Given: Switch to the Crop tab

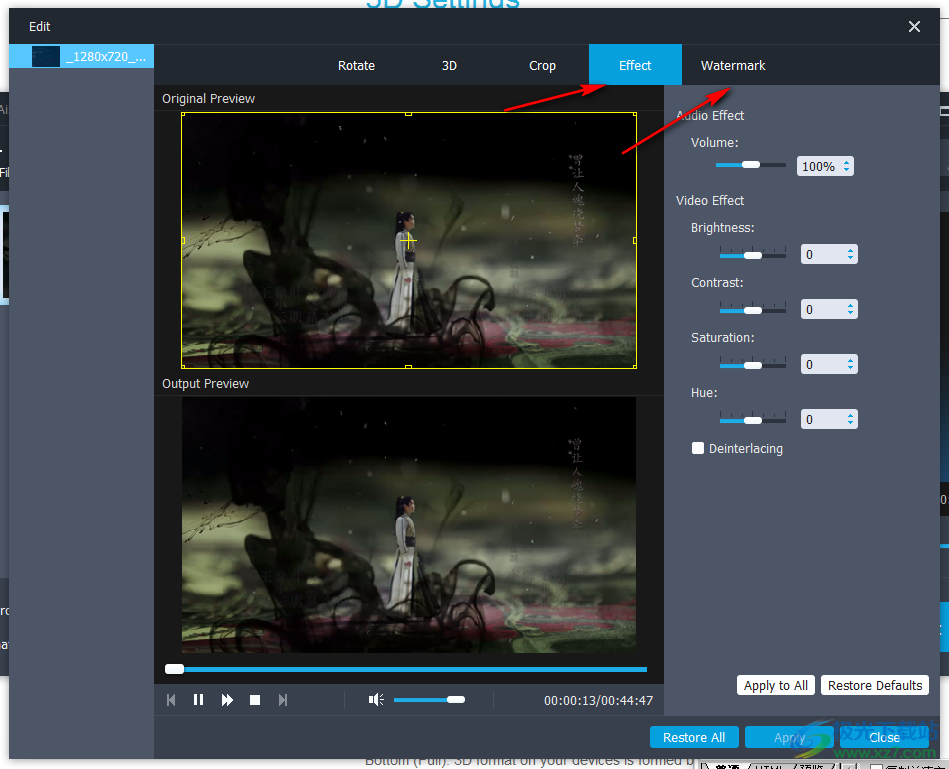Looking at the screenshot, I should 542,65.
